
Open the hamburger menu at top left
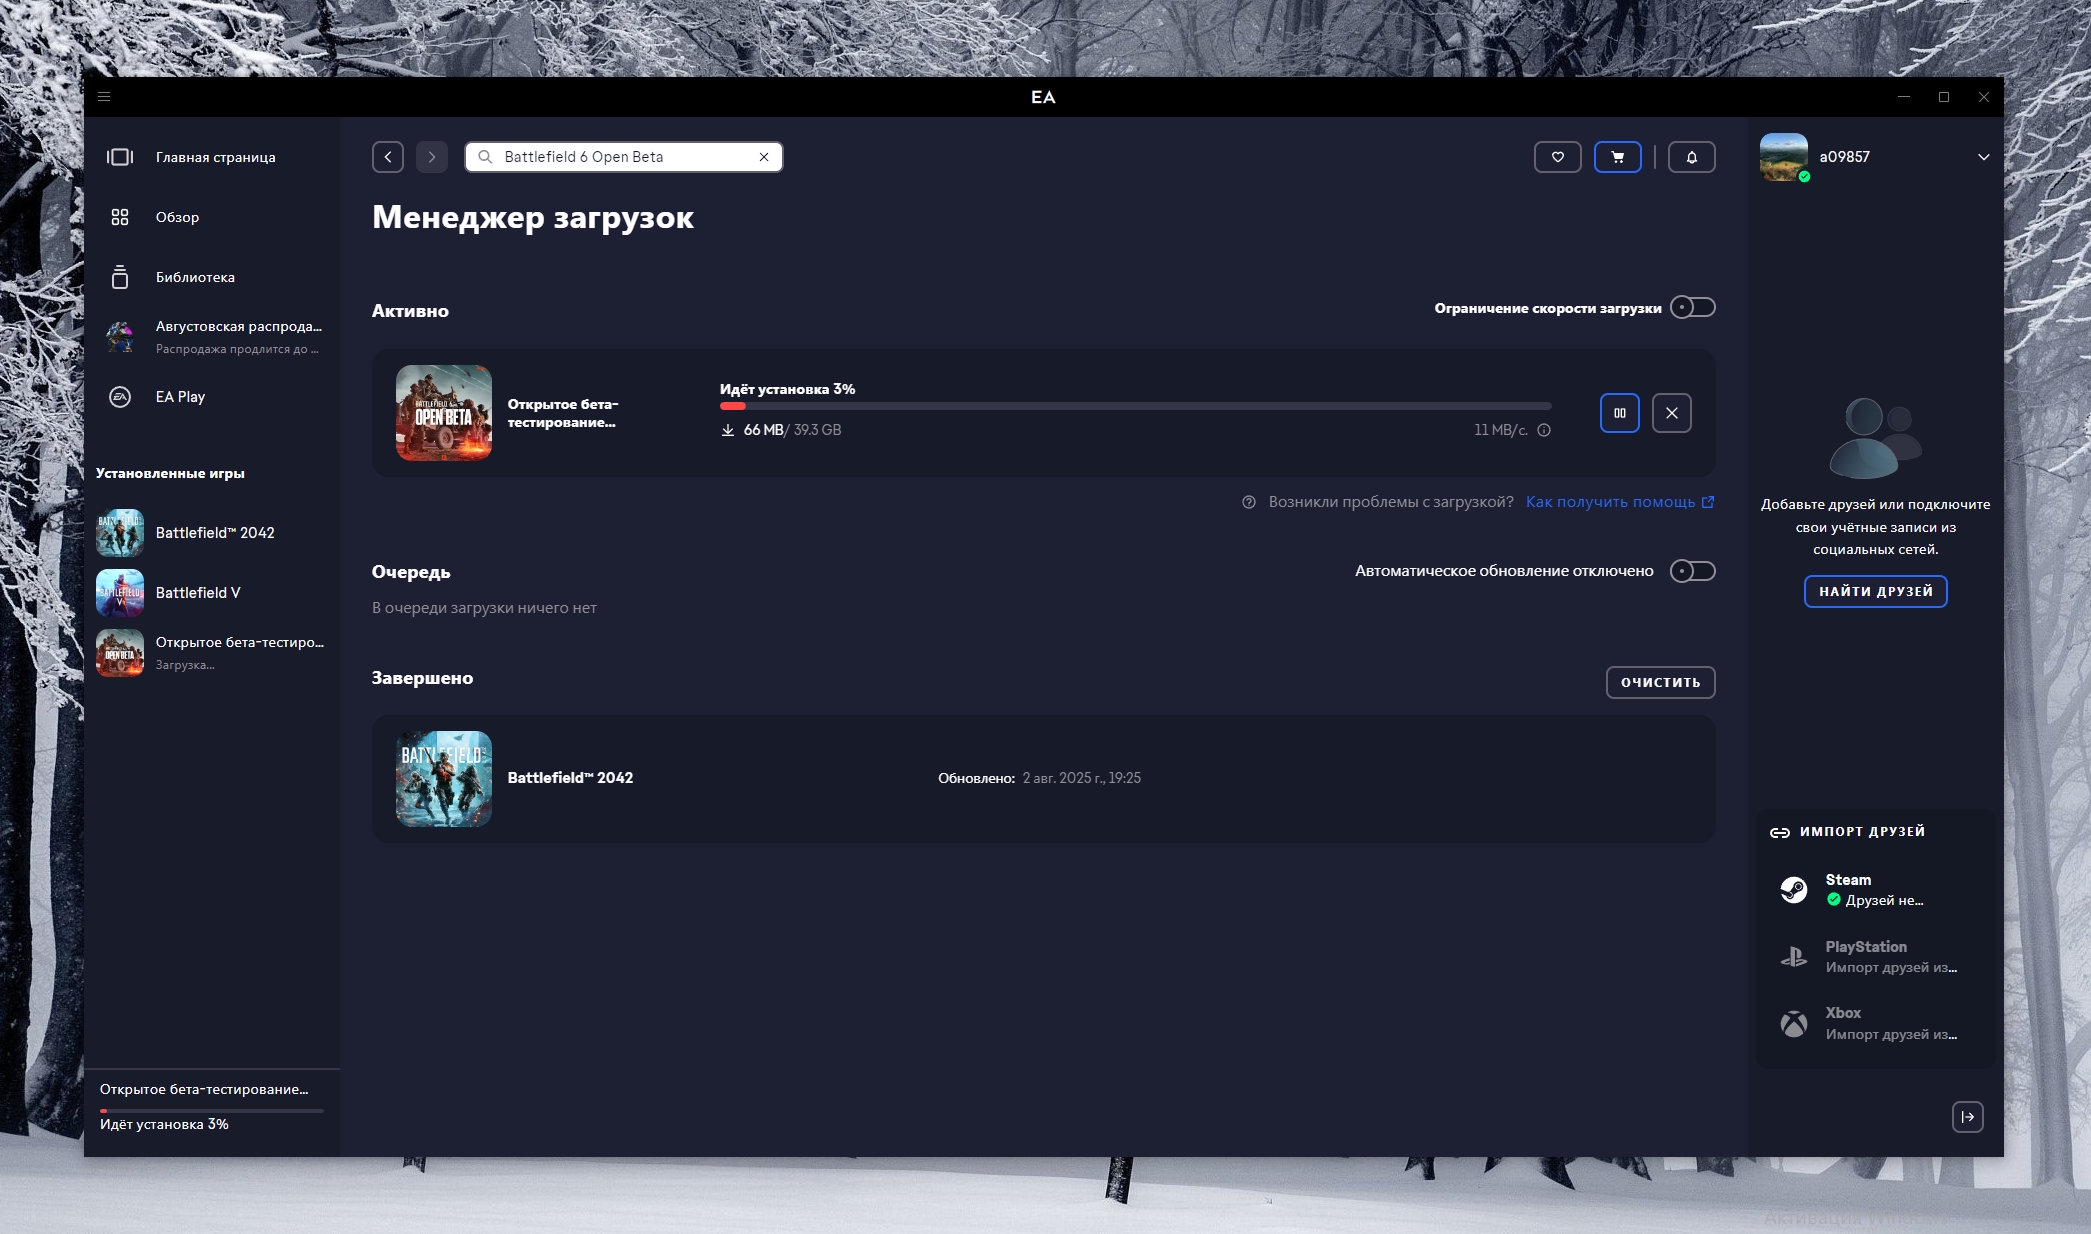click(104, 97)
